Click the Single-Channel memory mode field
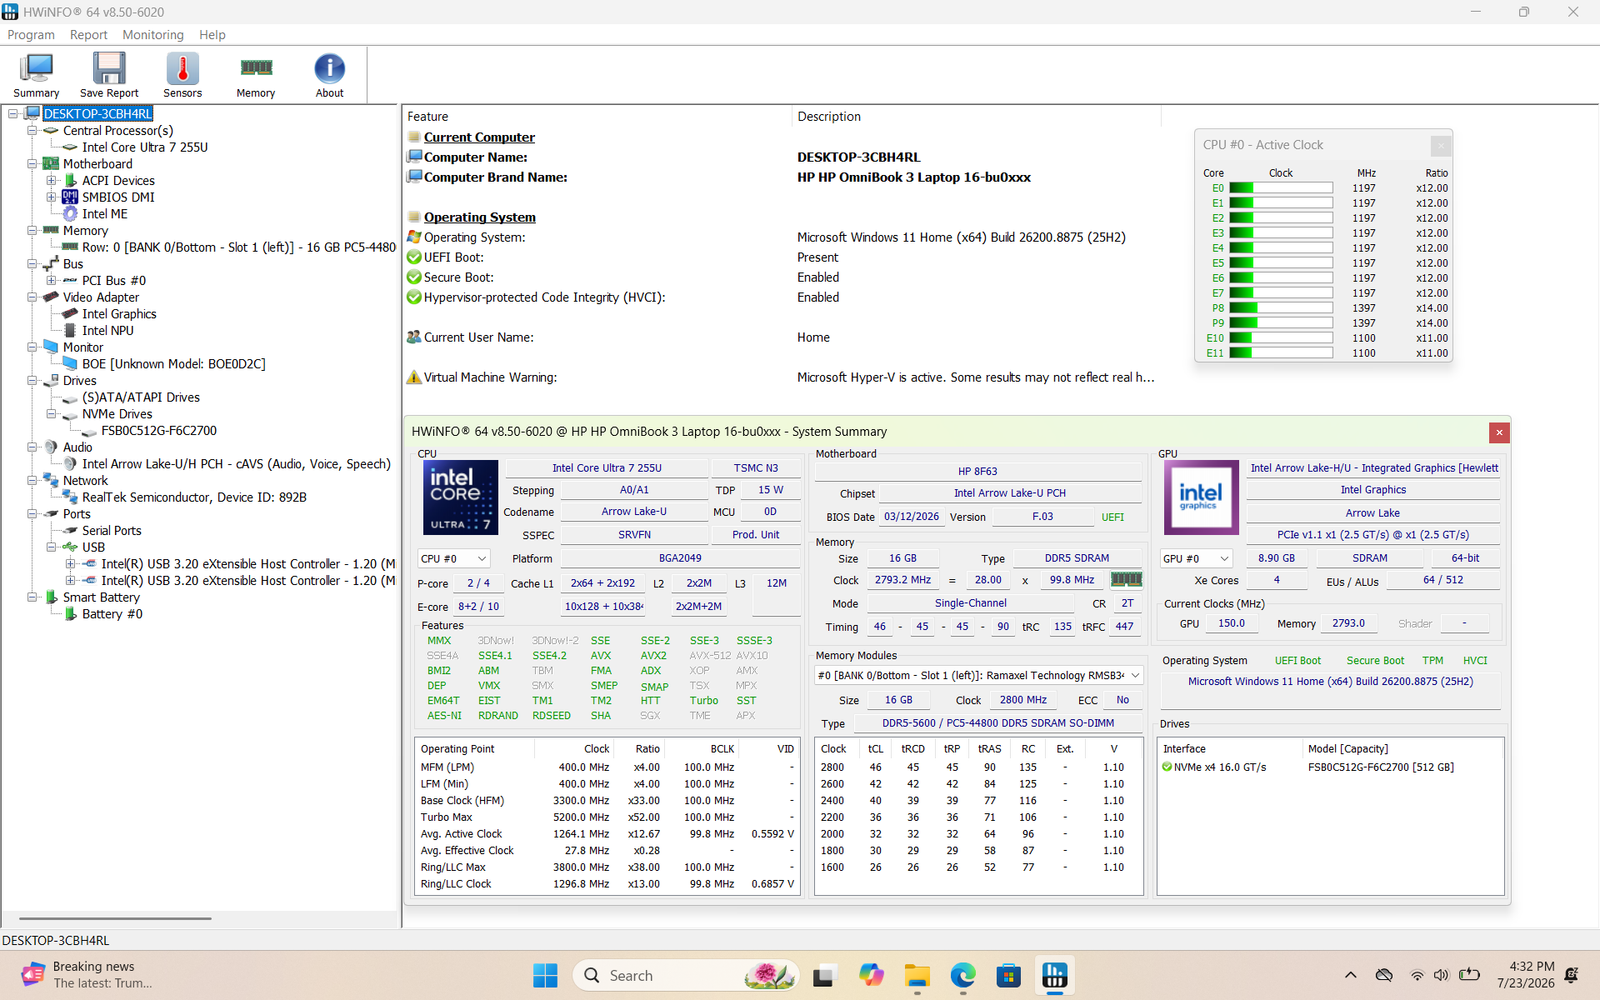1600x1000 pixels. [970, 604]
